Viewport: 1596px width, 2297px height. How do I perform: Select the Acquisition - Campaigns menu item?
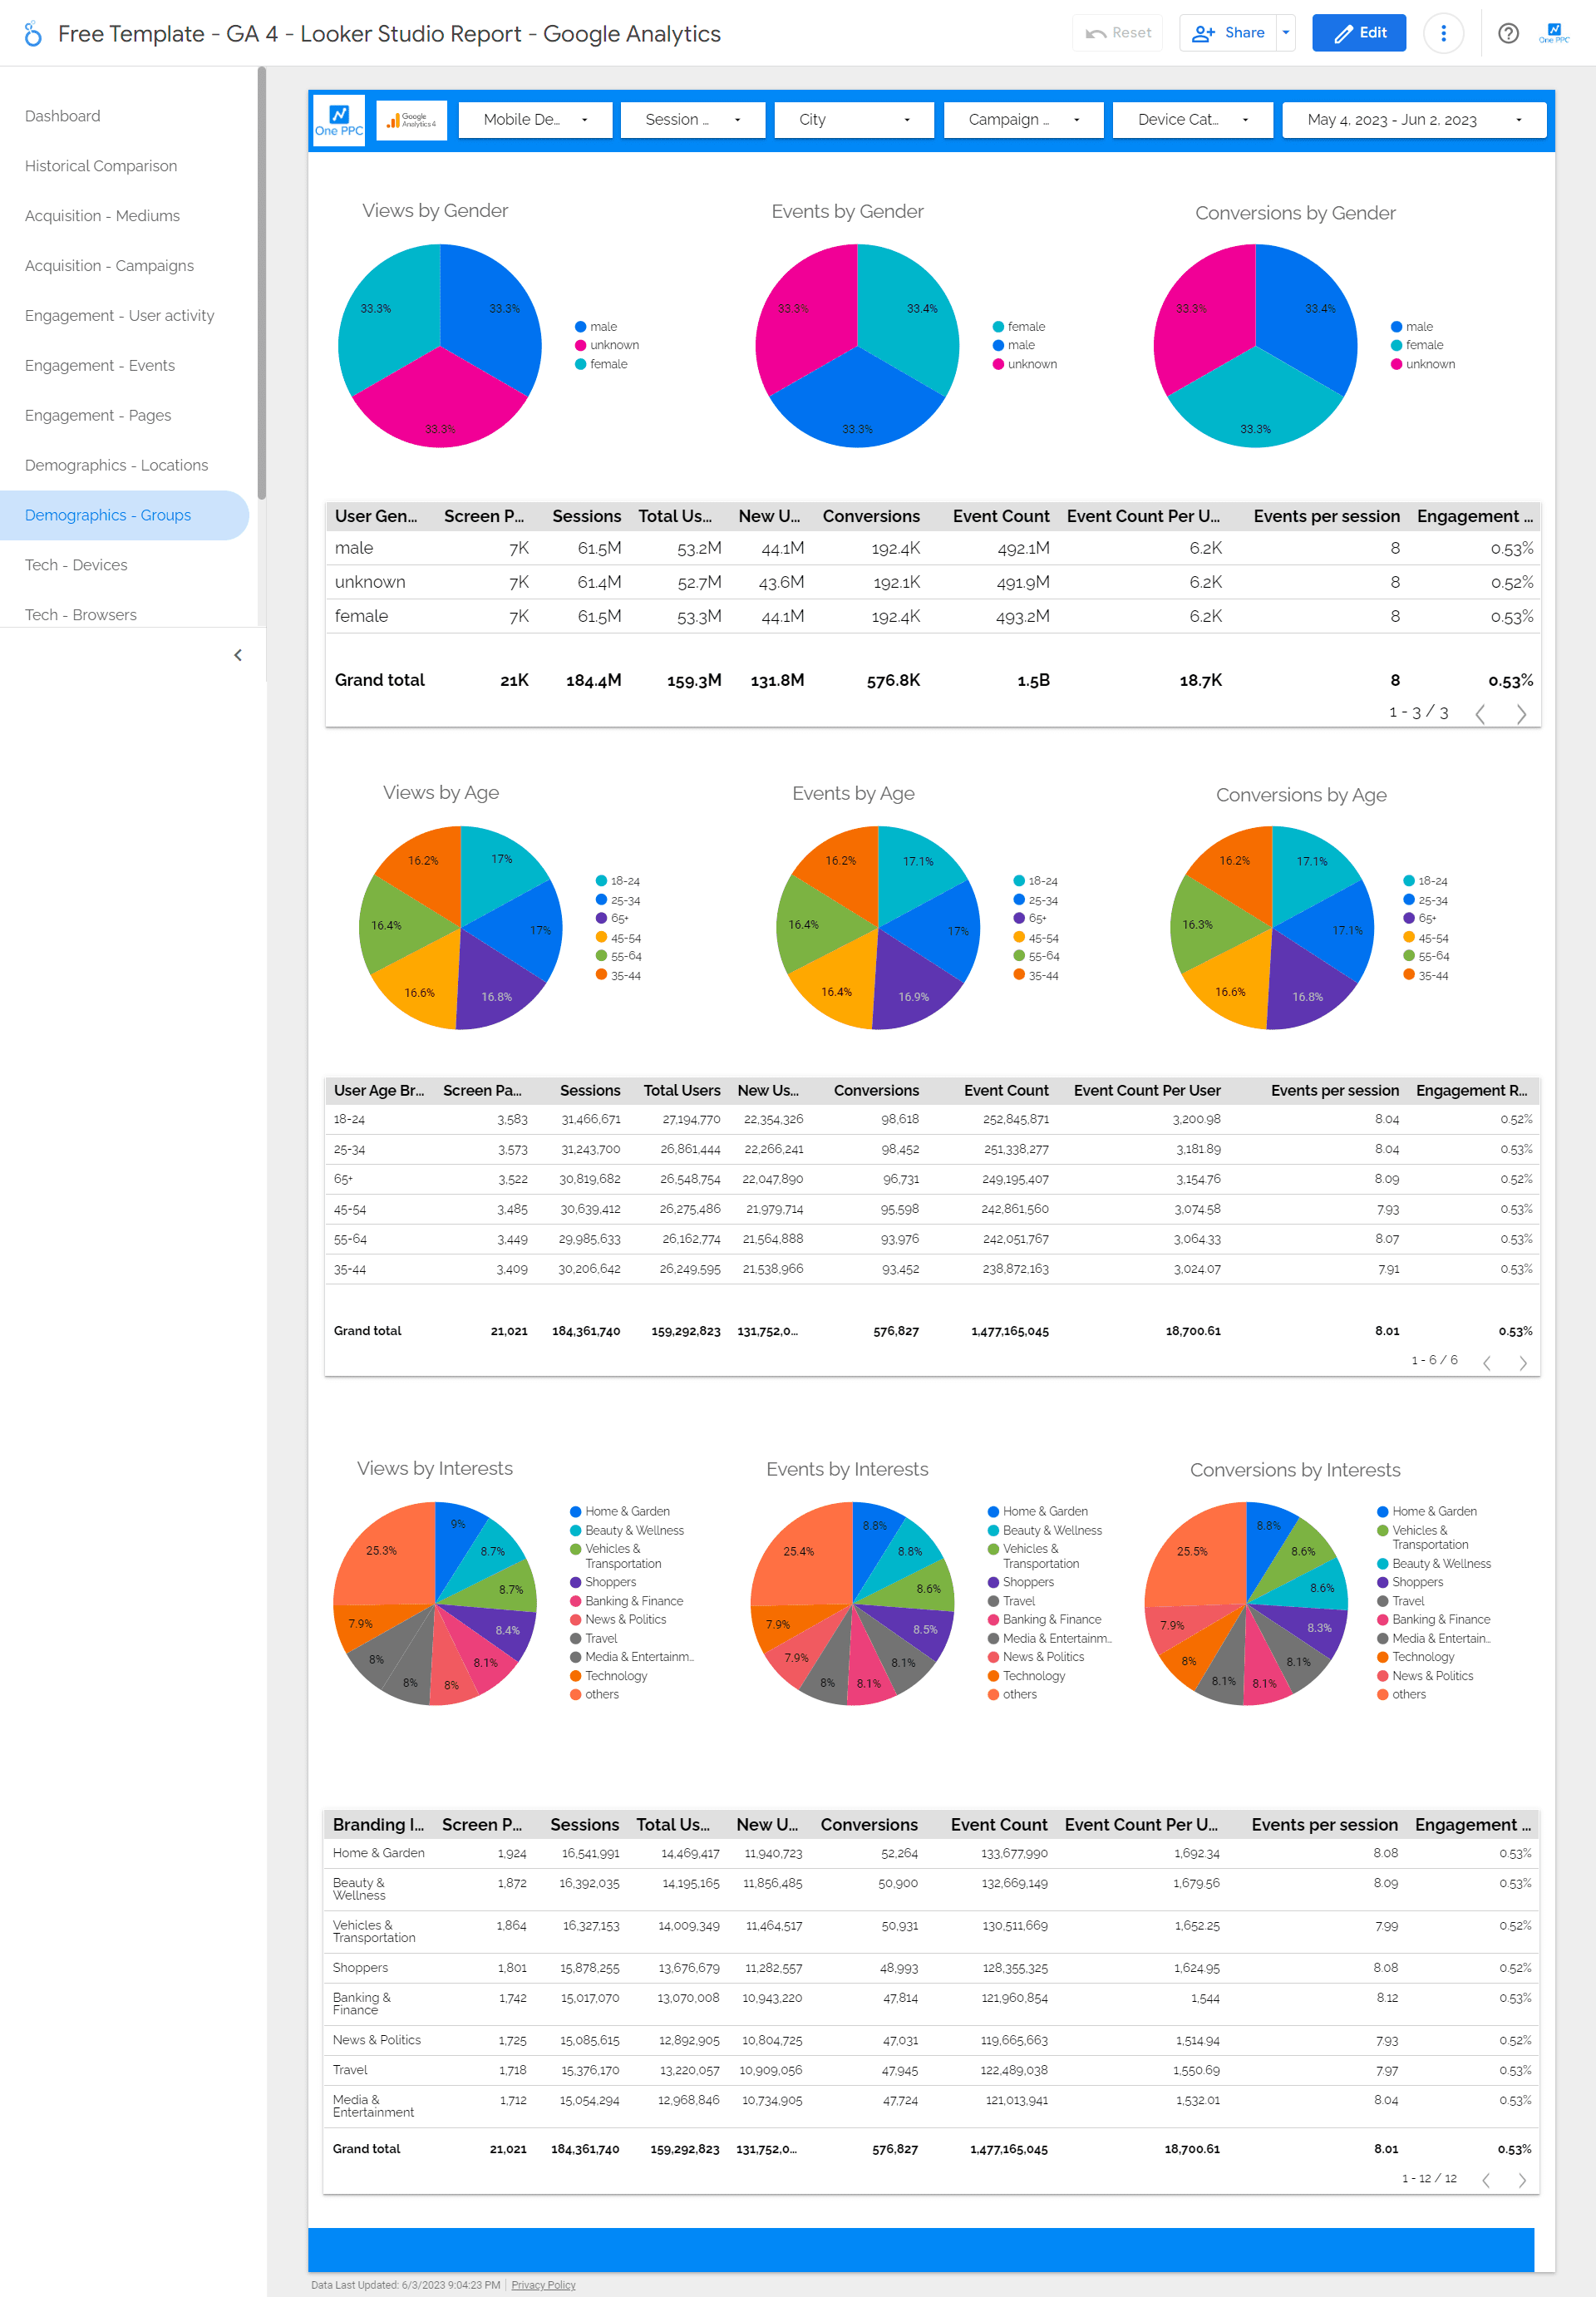click(x=108, y=265)
